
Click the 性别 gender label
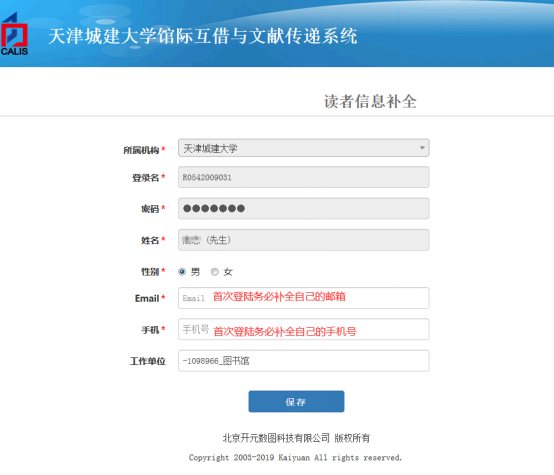[150, 272]
